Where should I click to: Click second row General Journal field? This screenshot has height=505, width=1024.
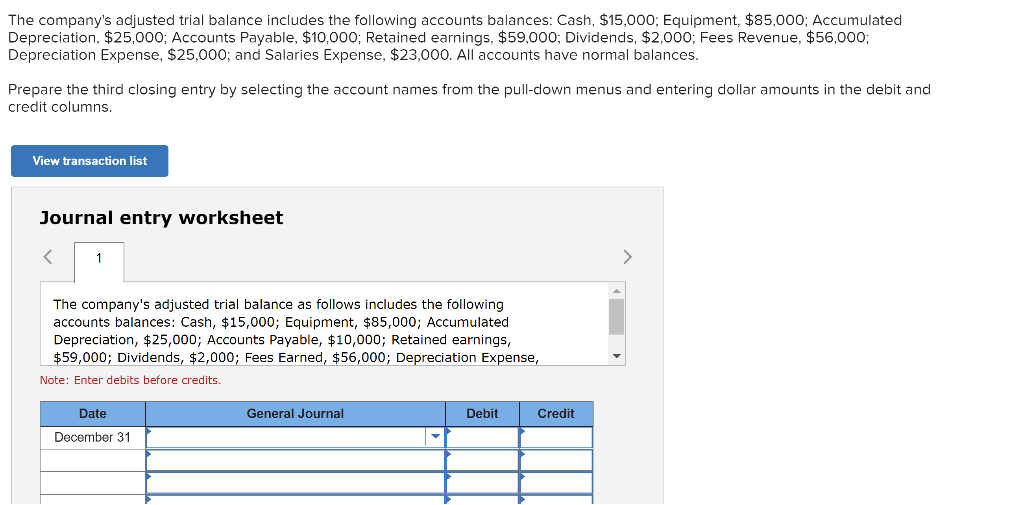[295, 460]
